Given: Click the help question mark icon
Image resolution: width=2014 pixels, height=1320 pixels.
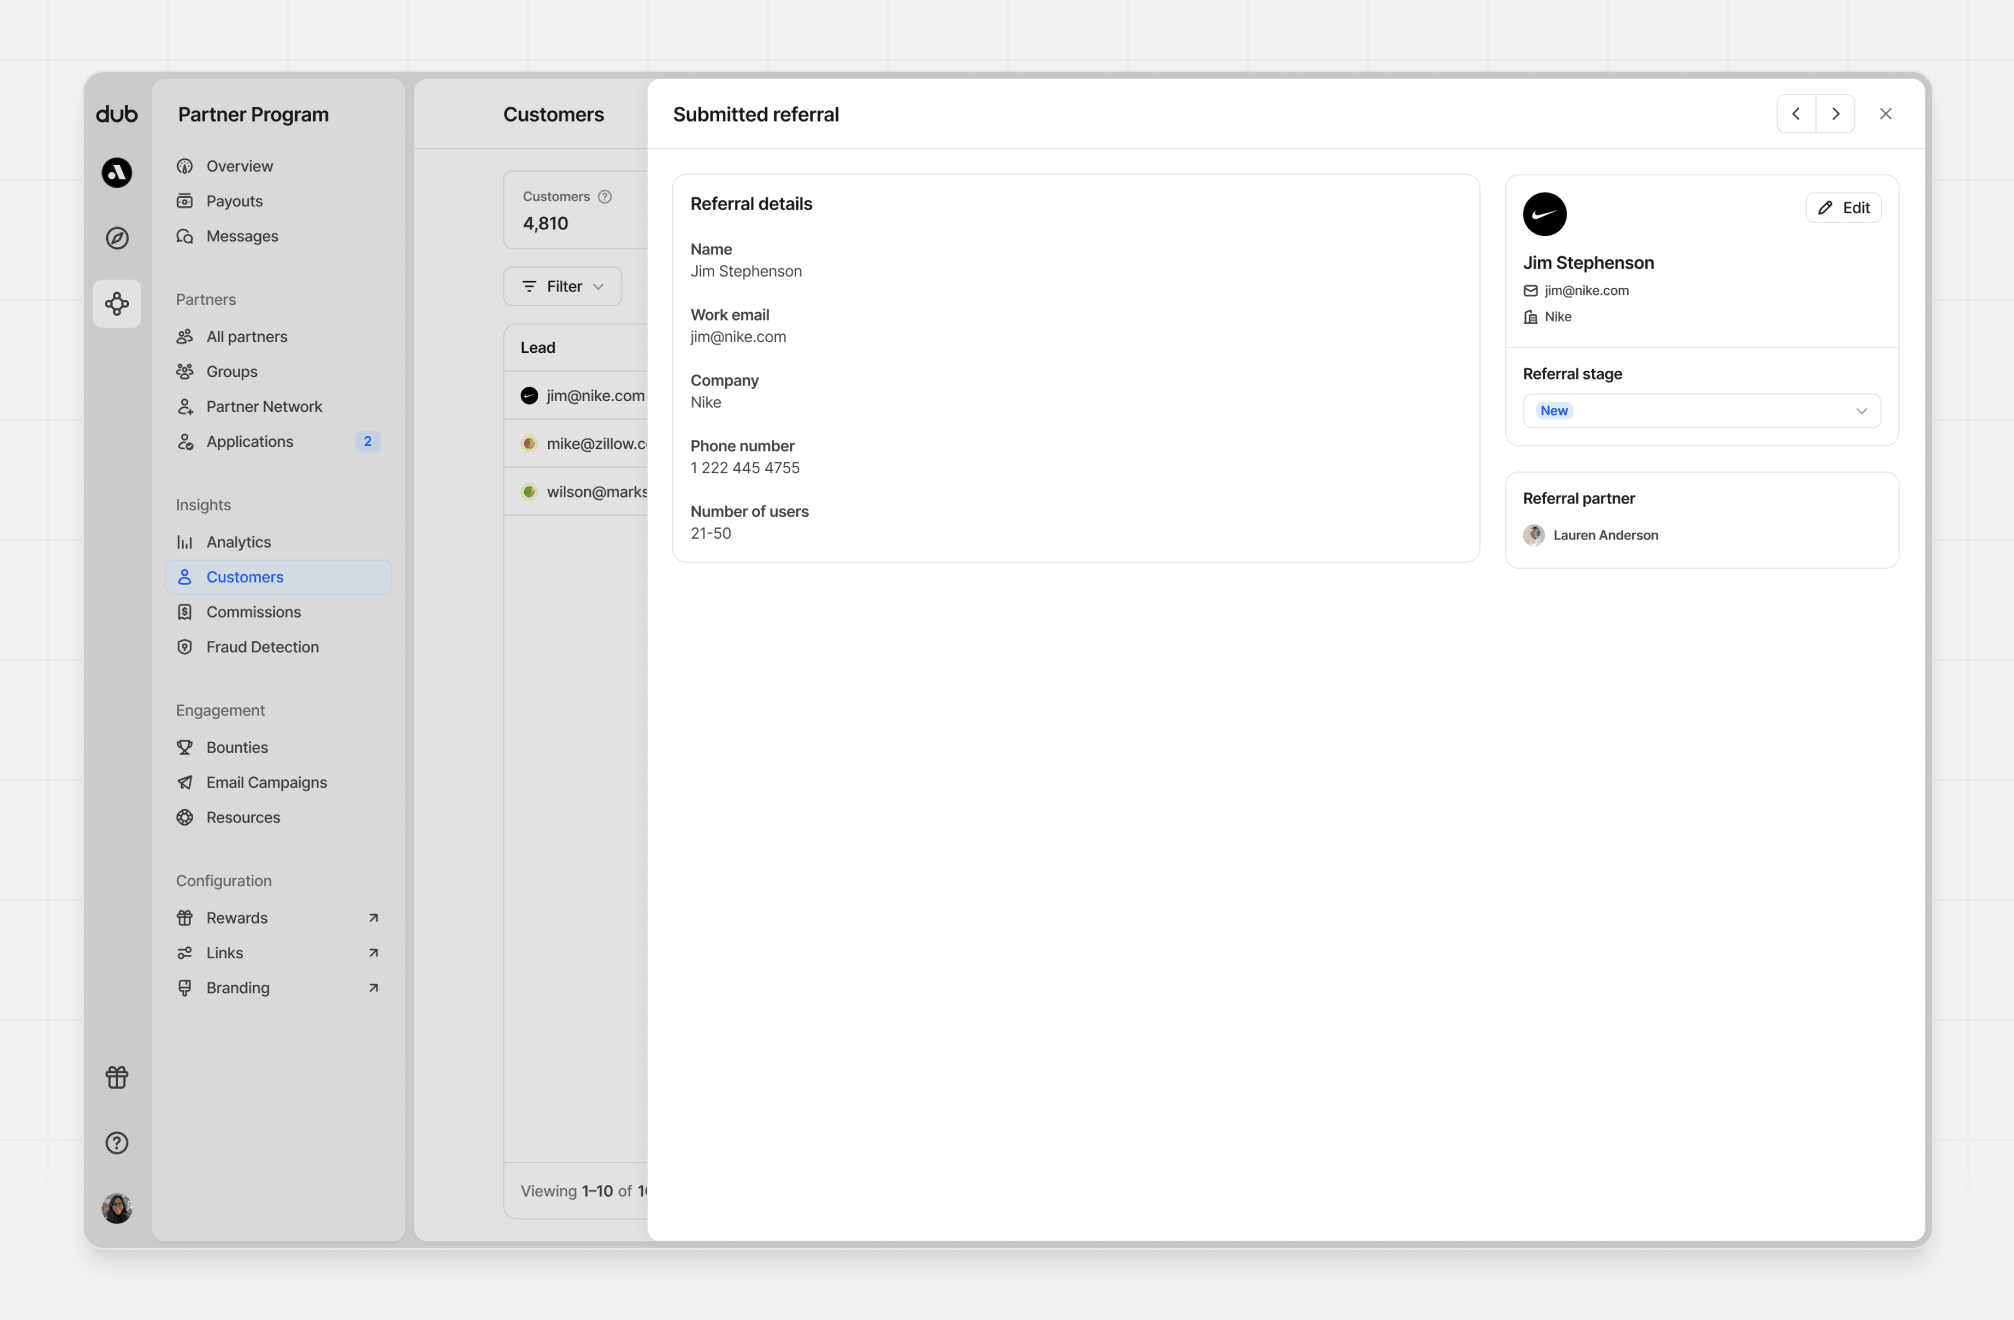Looking at the screenshot, I should (x=117, y=1143).
